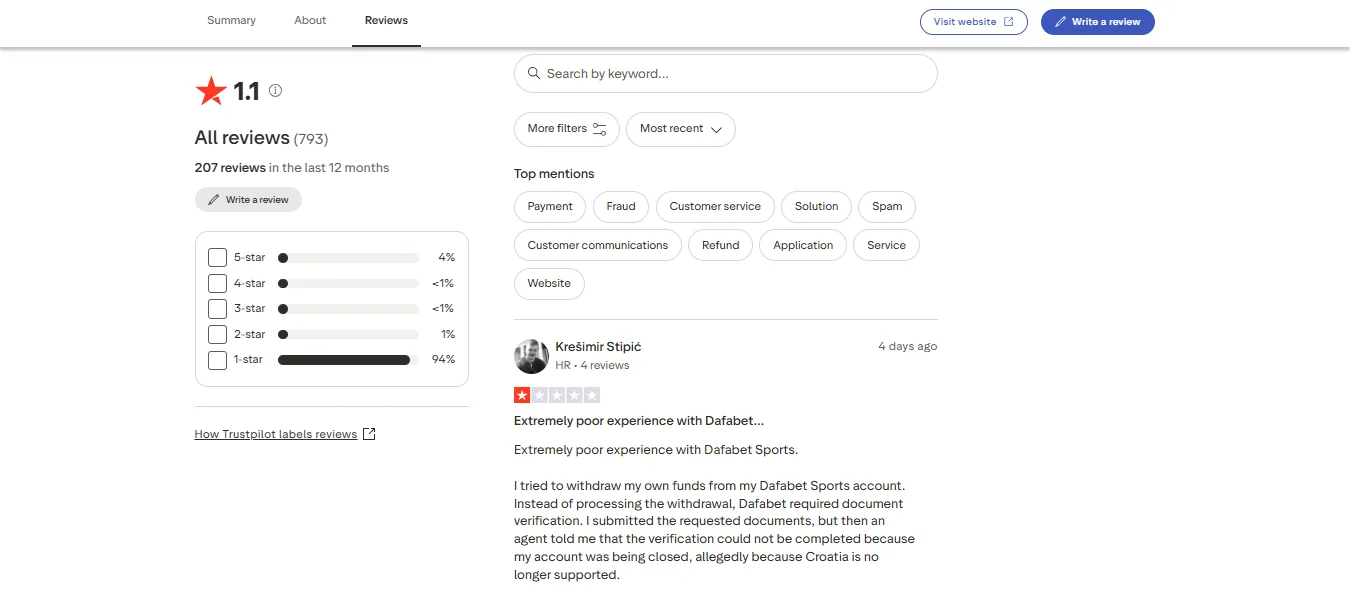This screenshot has width=1350, height=601.
Task: Click the HR • 4 reviews reviewer info
Action: click(x=592, y=366)
